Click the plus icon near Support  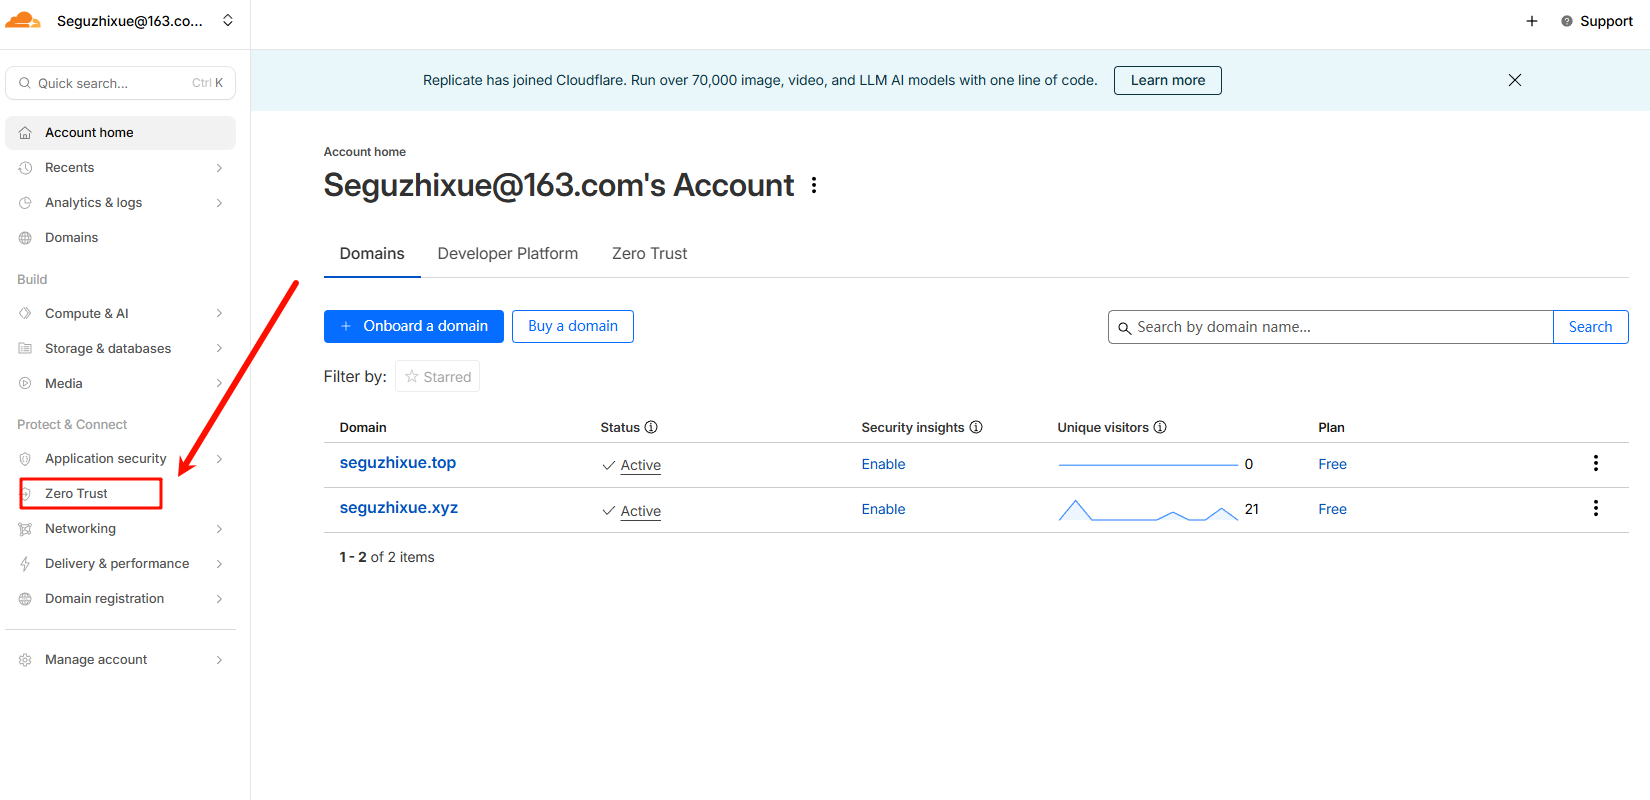point(1531,21)
